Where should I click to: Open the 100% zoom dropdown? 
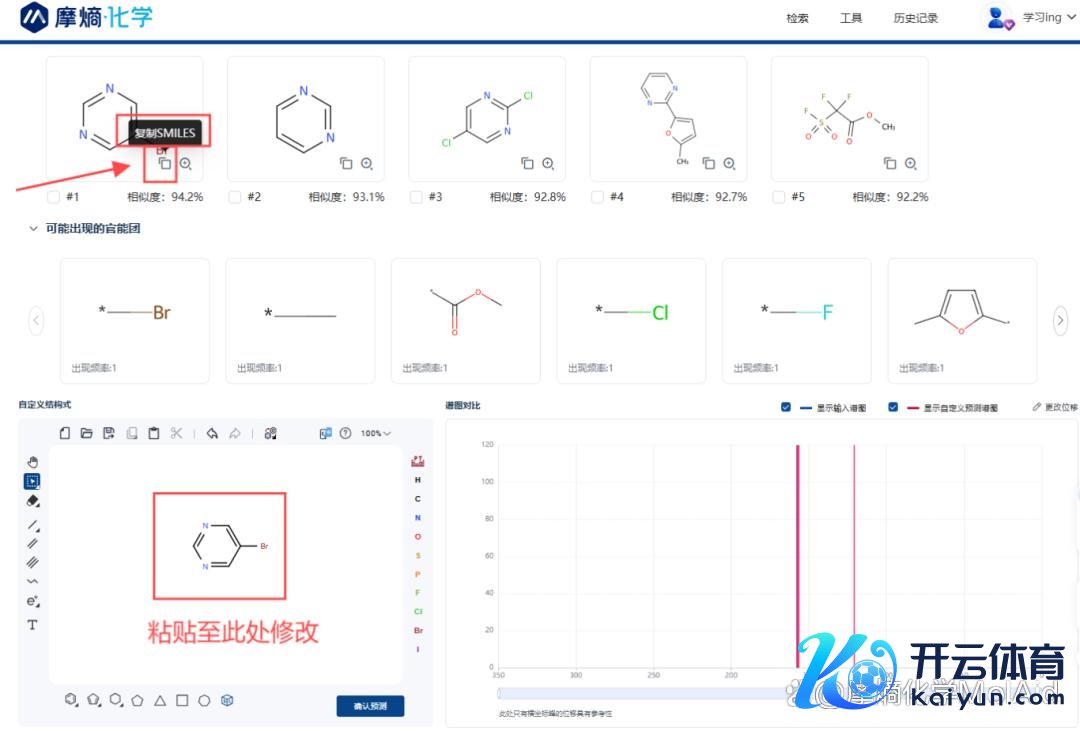(376, 433)
